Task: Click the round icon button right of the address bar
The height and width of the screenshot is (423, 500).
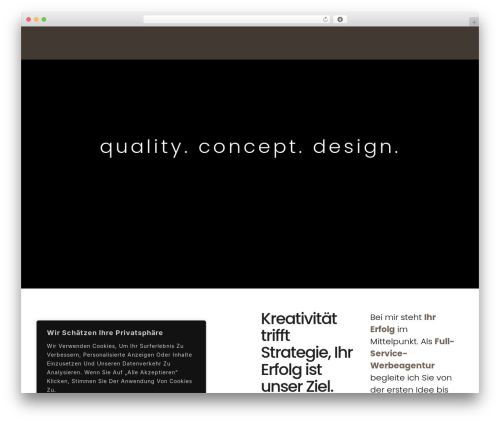Action: [340, 19]
